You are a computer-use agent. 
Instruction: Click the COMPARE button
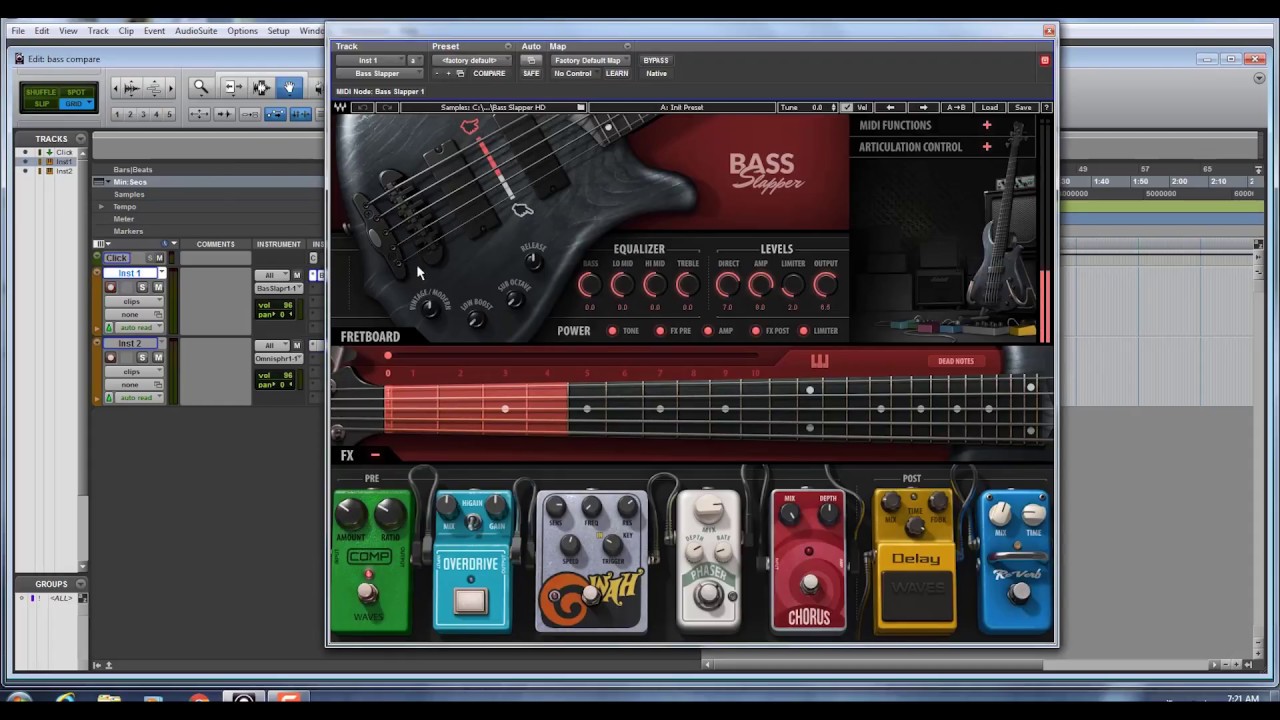click(x=489, y=73)
